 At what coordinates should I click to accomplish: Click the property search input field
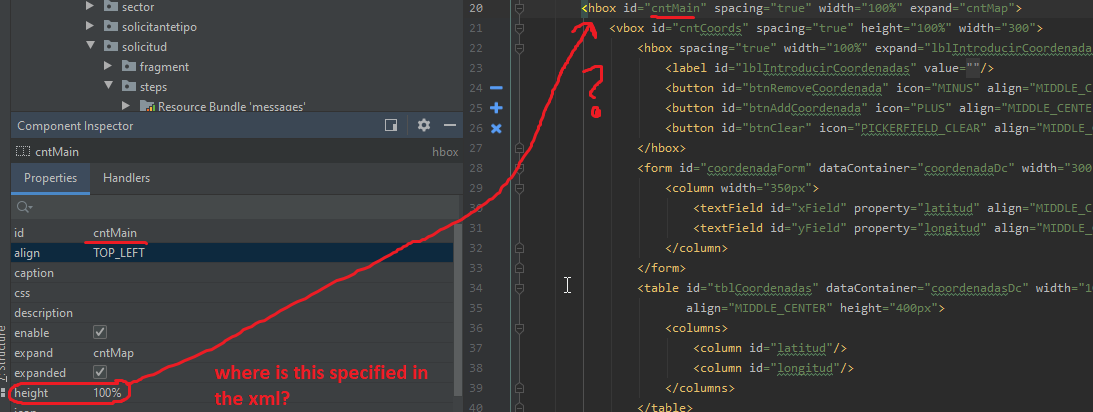click(237, 207)
